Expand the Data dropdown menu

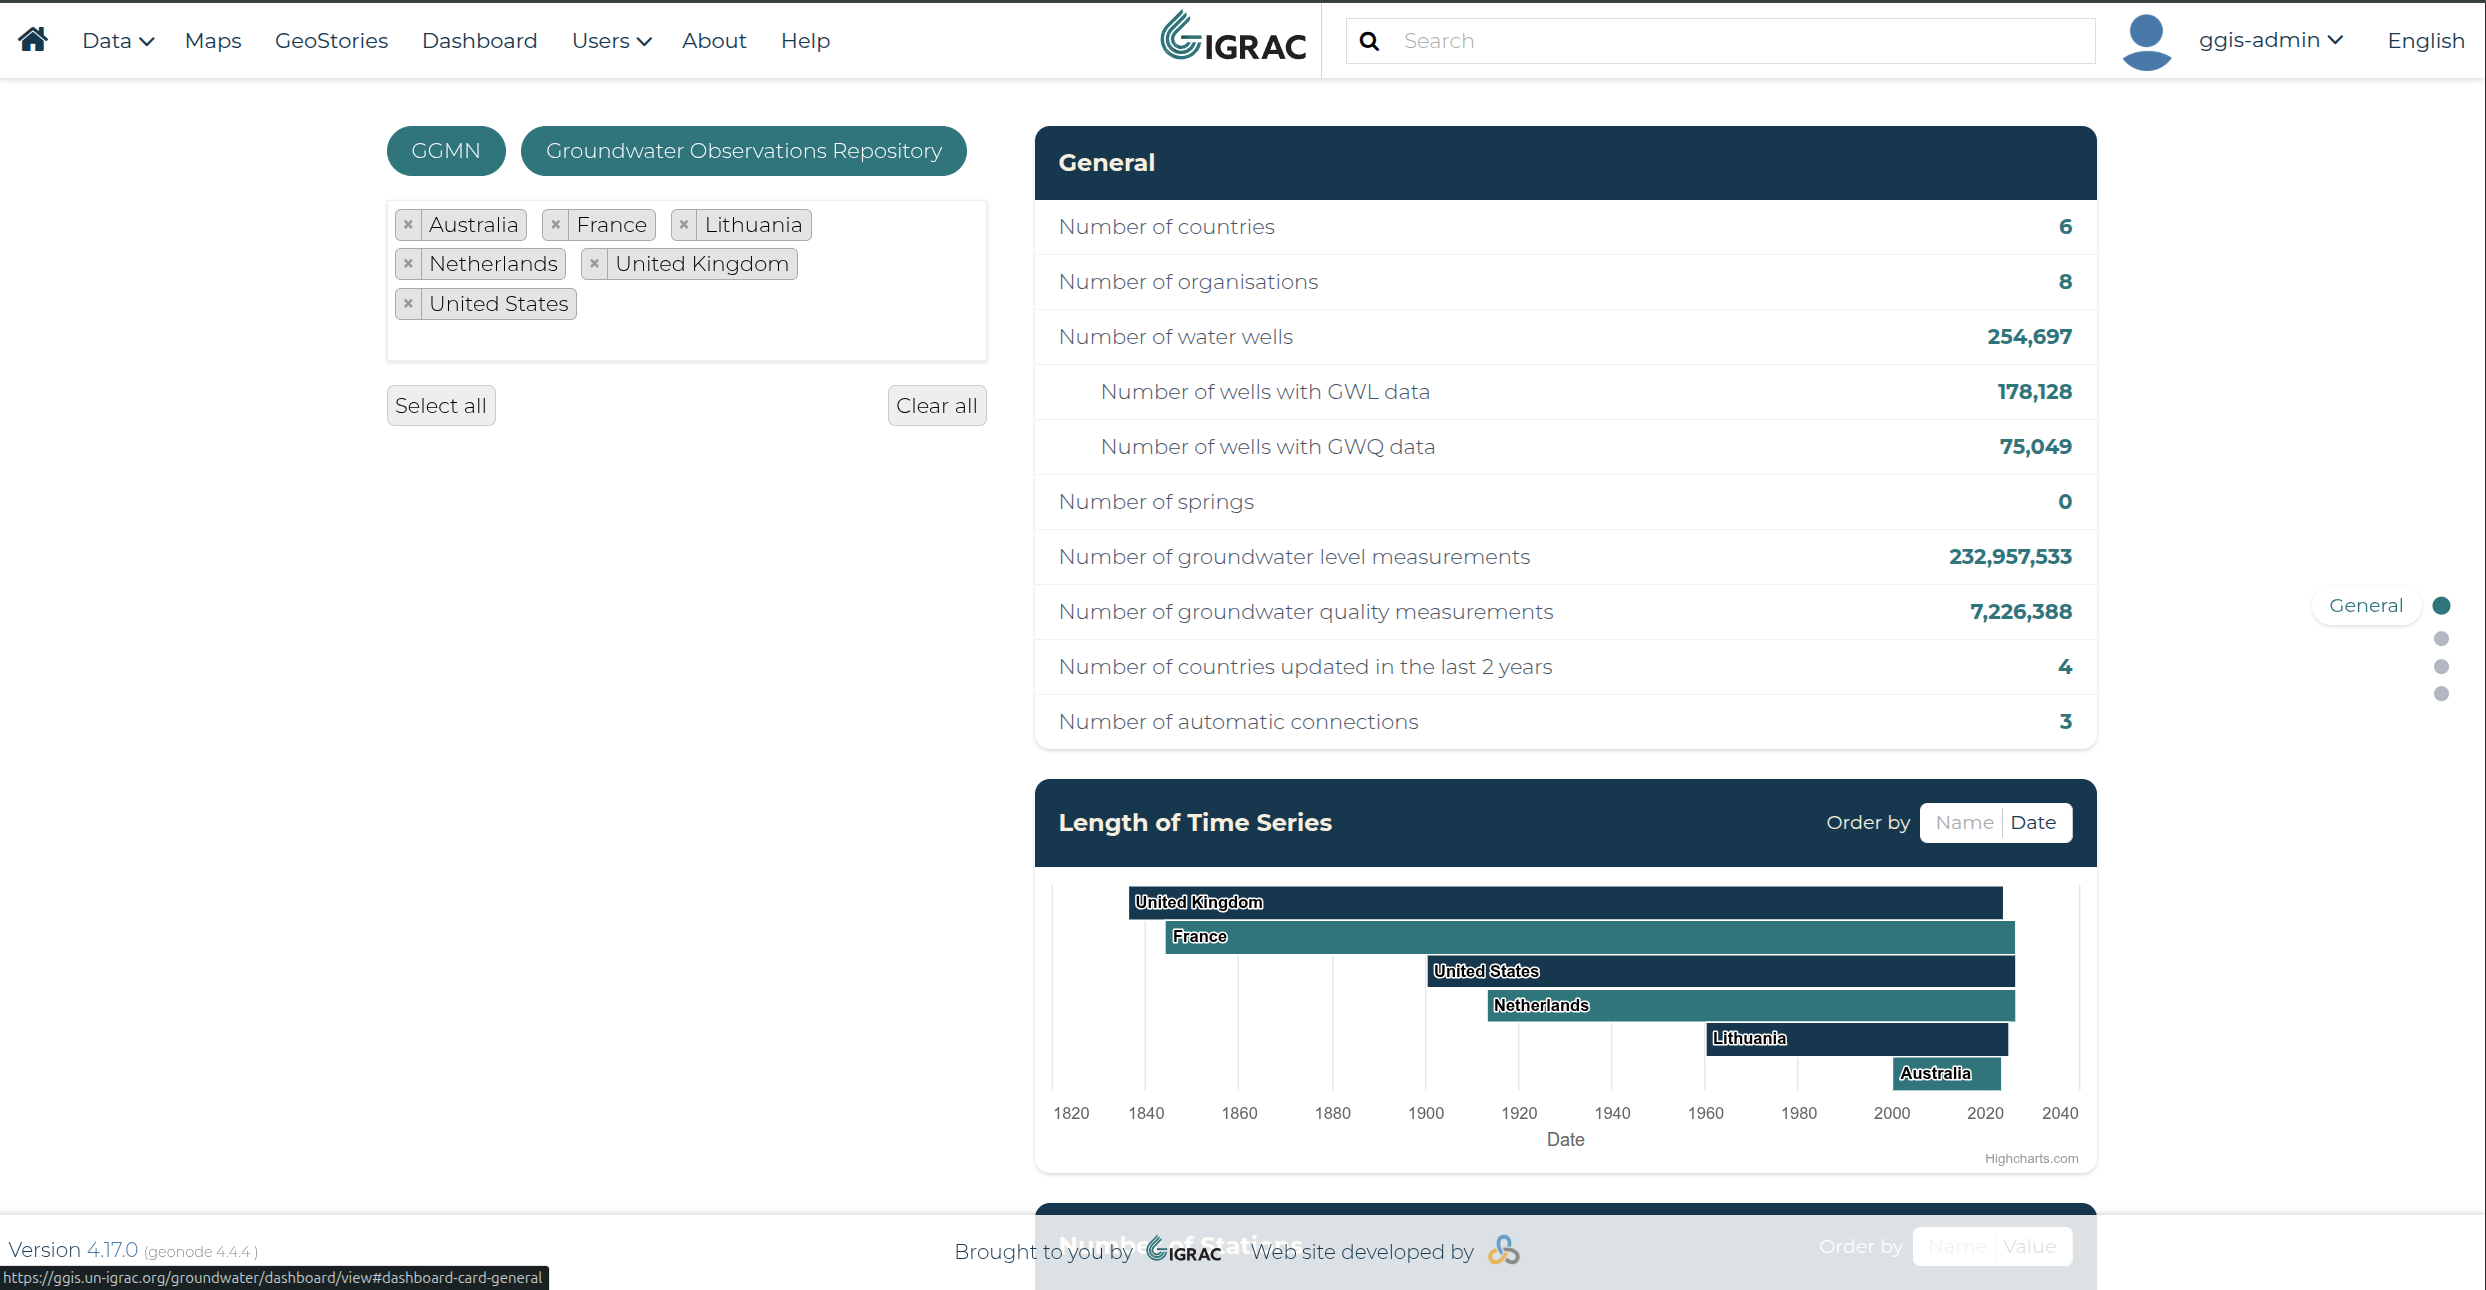pyautogui.click(x=118, y=41)
